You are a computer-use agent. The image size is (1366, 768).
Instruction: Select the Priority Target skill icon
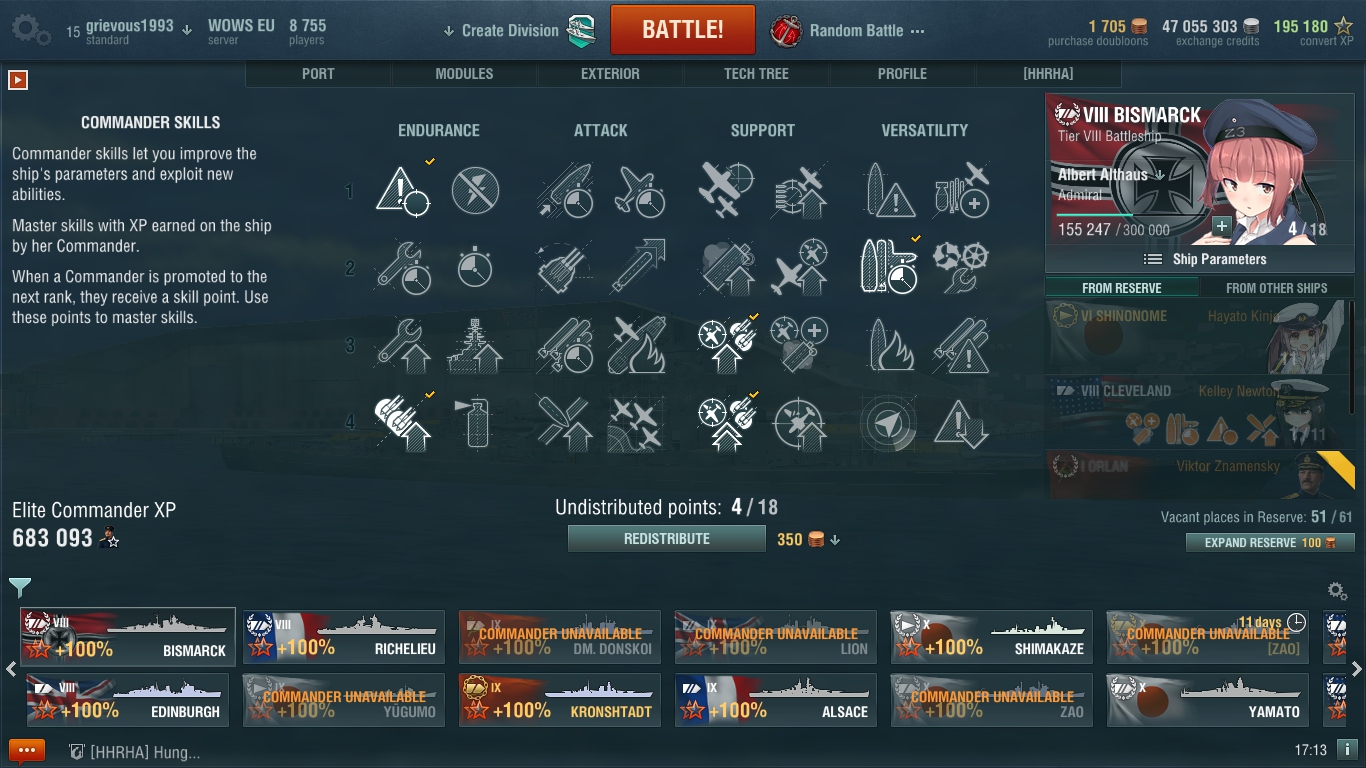(x=403, y=191)
